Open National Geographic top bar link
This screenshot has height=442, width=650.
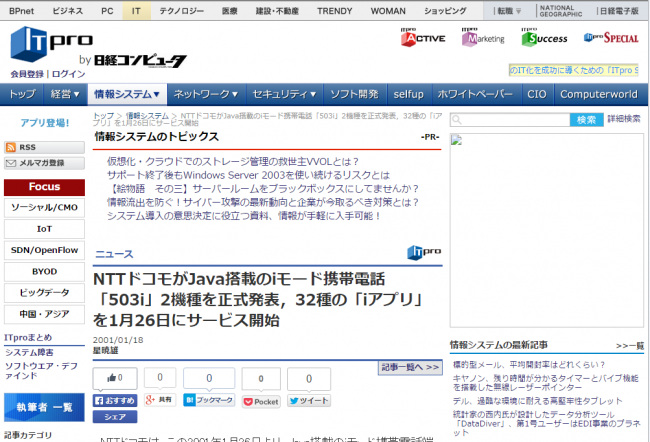coord(561,11)
